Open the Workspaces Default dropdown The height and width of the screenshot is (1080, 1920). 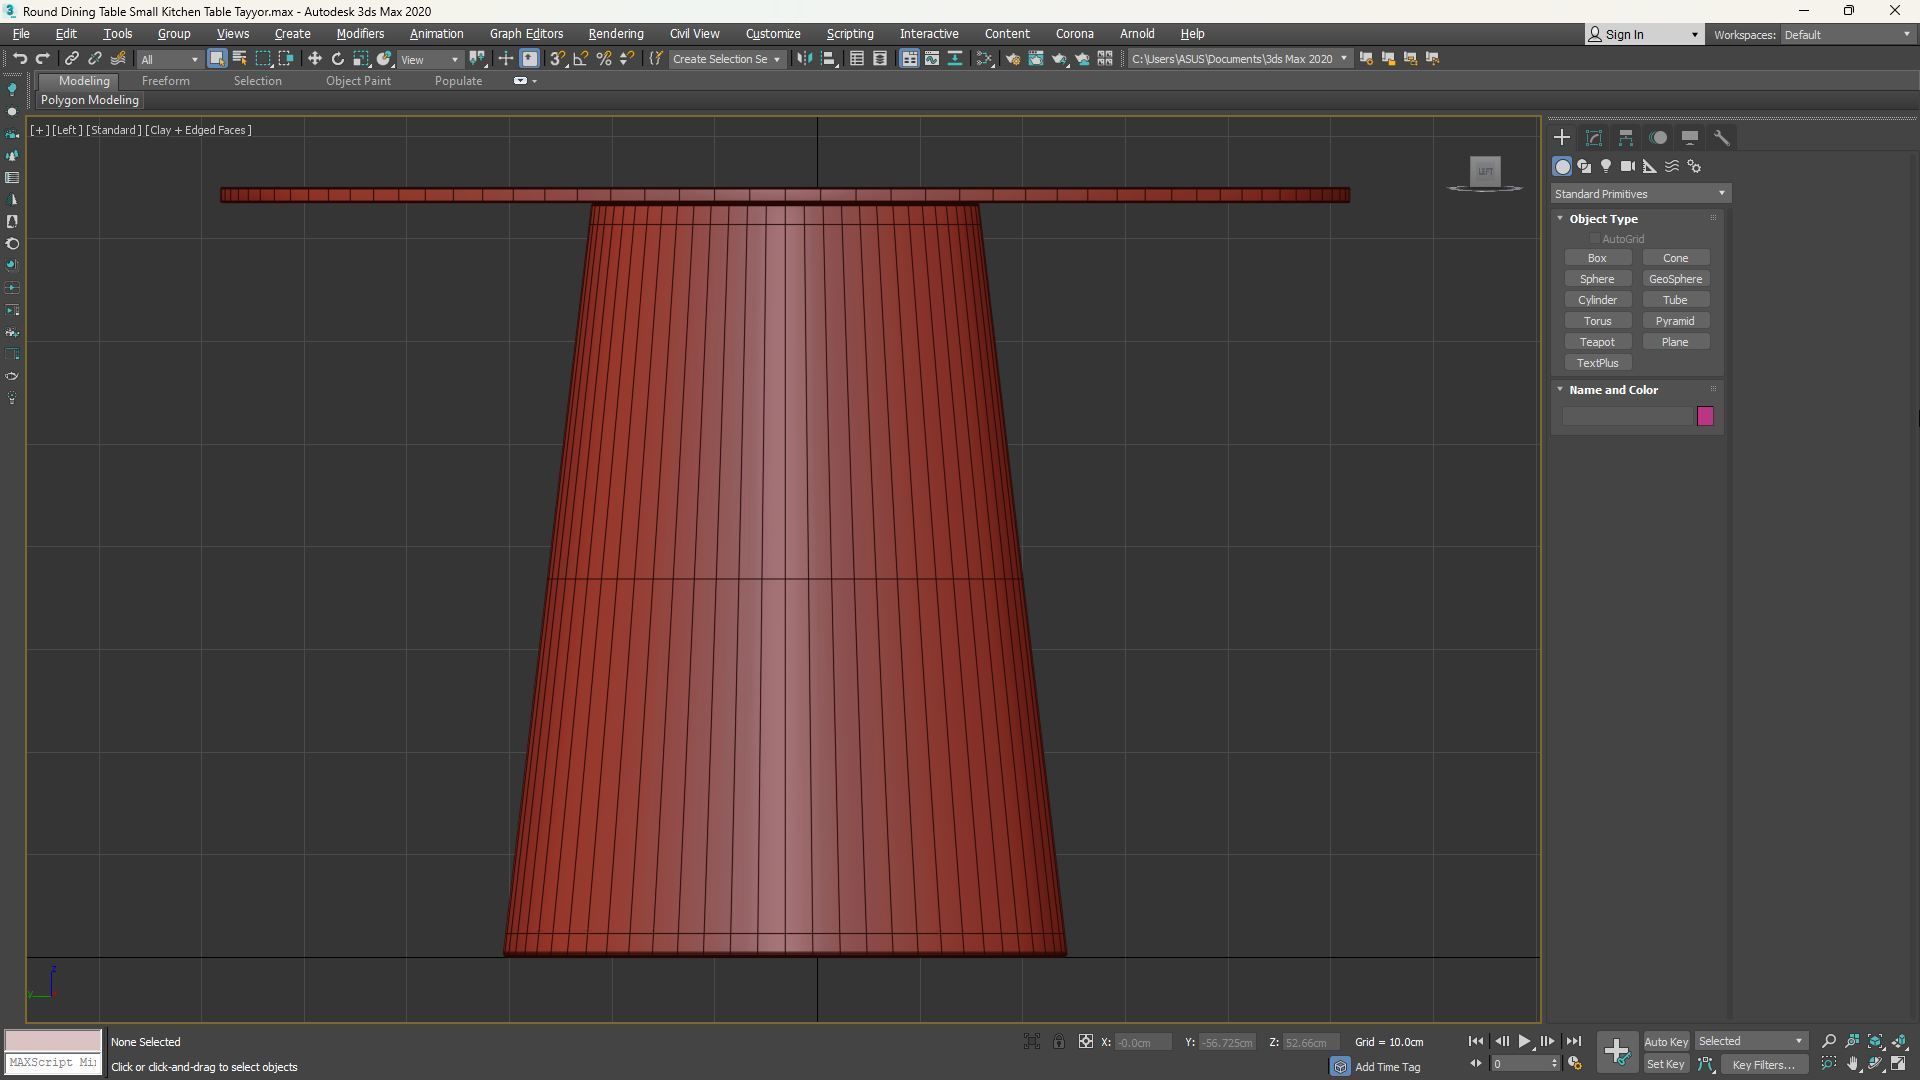[x=1846, y=35]
